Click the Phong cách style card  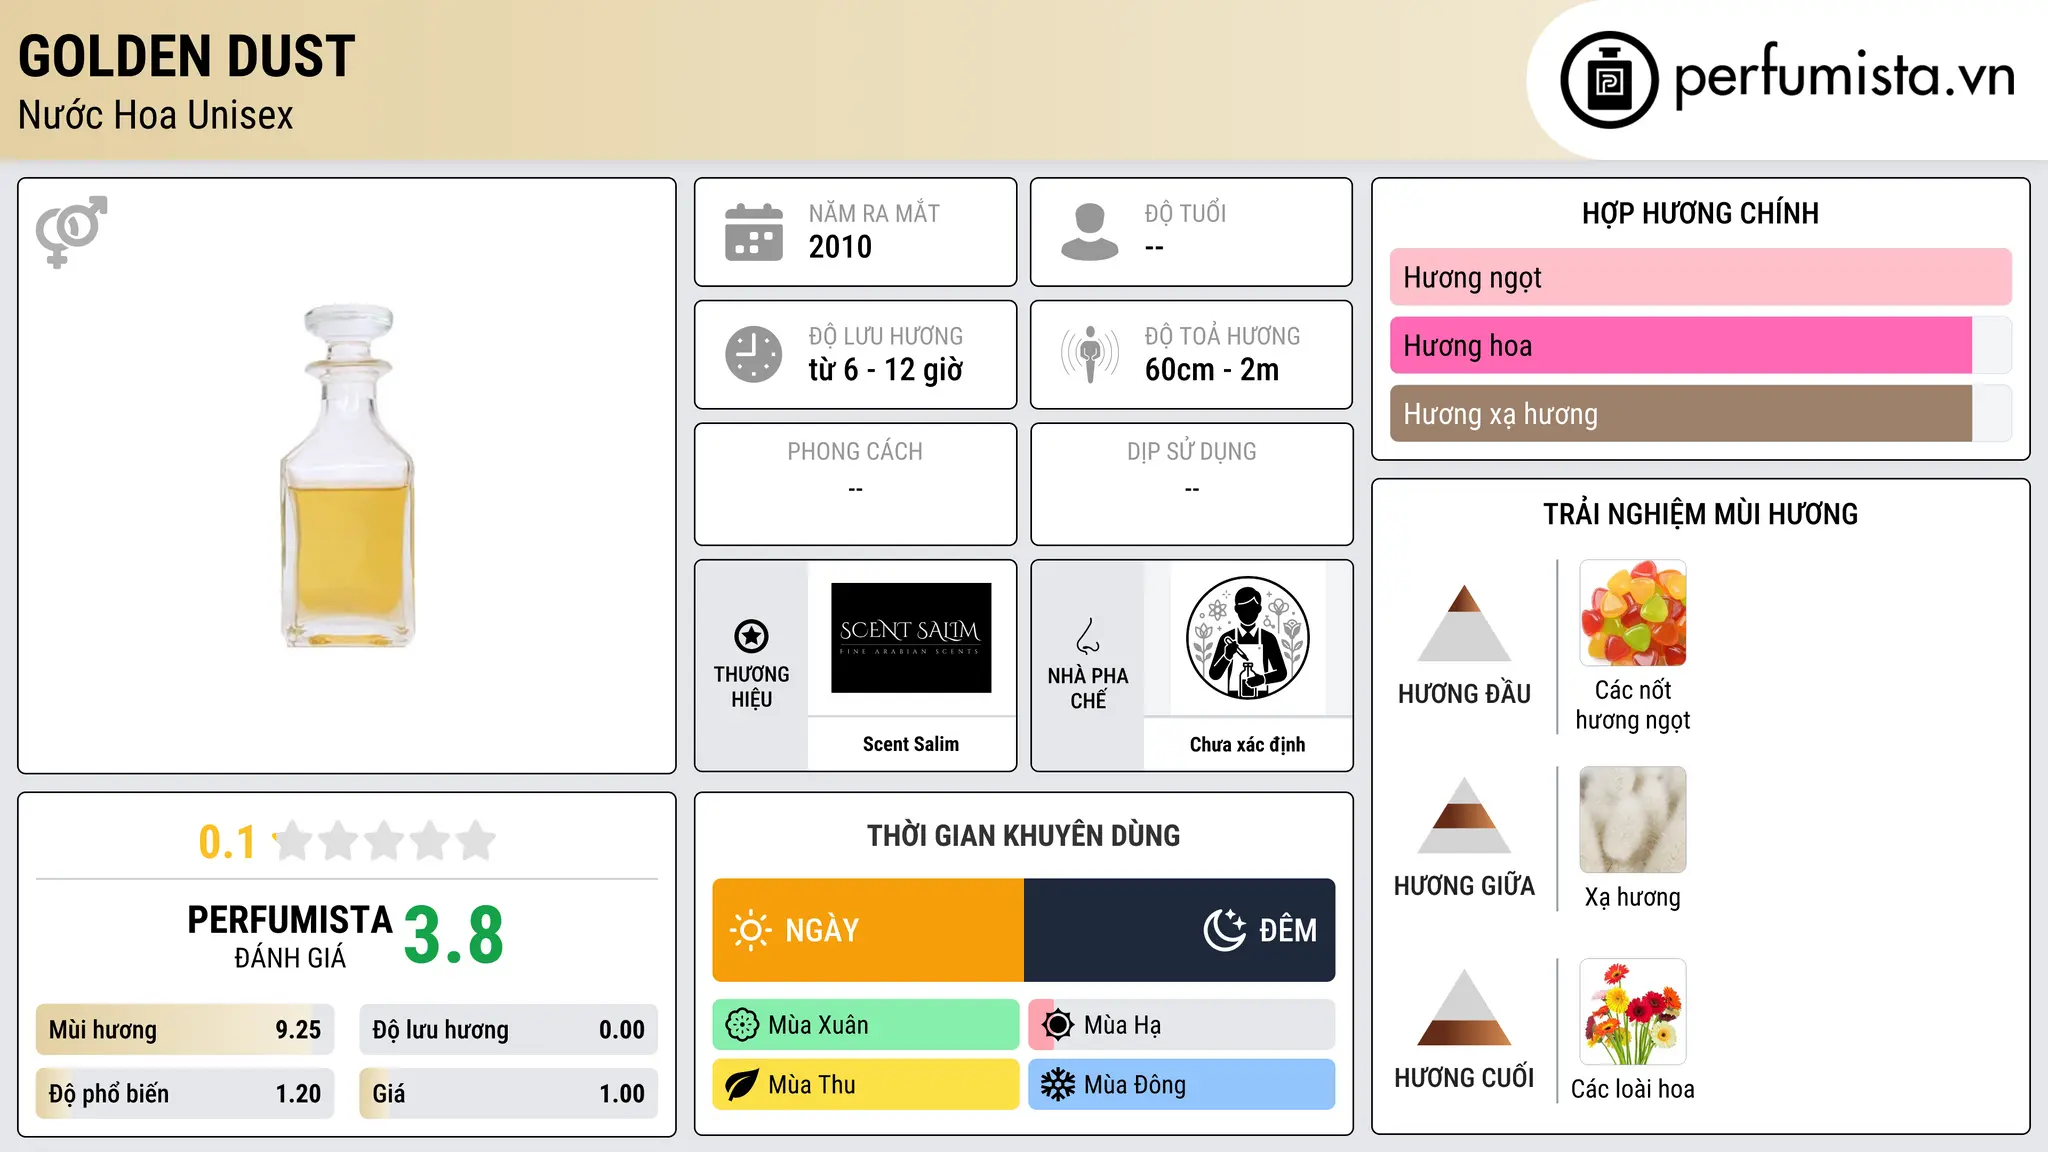click(855, 484)
